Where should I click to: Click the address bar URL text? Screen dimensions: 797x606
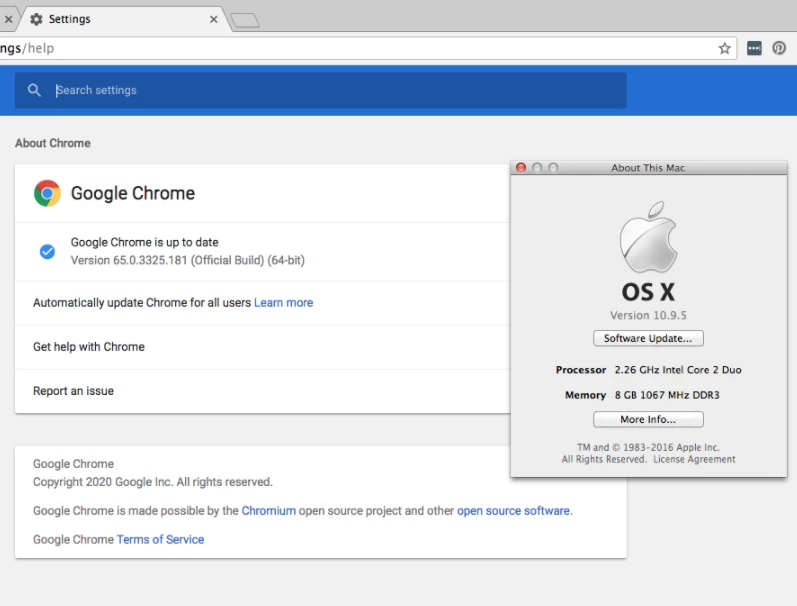[26, 48]
